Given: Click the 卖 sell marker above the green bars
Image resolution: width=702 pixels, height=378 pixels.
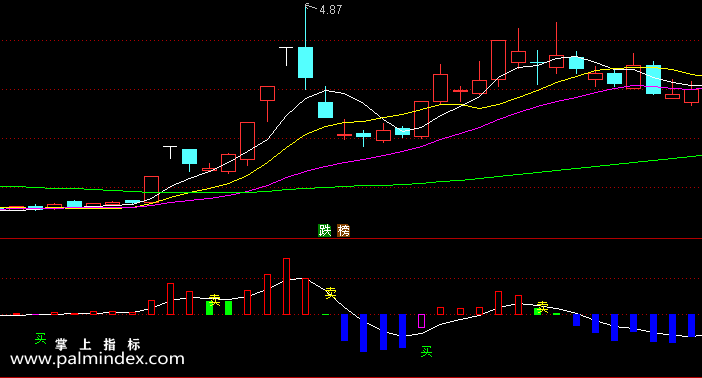Looking at the screenshot, I should click(x=215, y=300).
